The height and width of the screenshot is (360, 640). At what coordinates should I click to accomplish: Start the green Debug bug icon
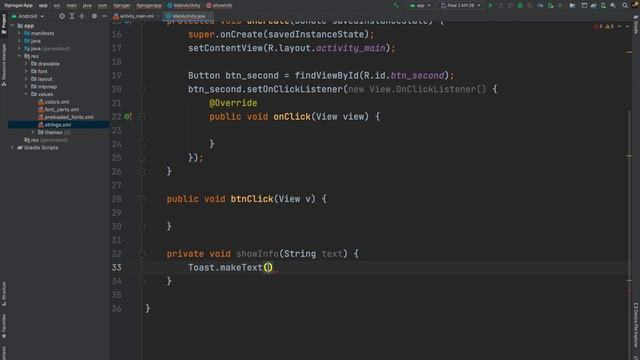(x=520, y=5)
